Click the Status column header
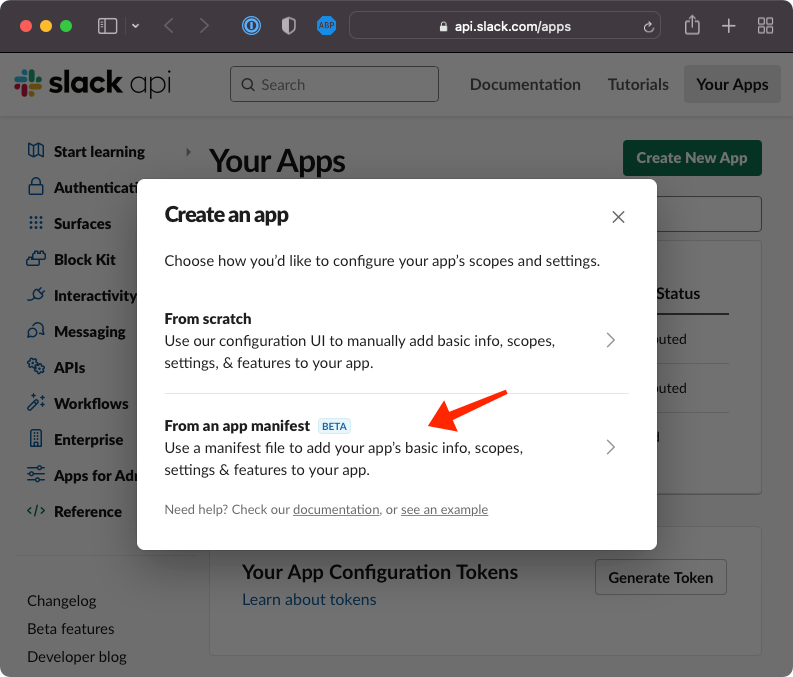 (x=678, y=293)
